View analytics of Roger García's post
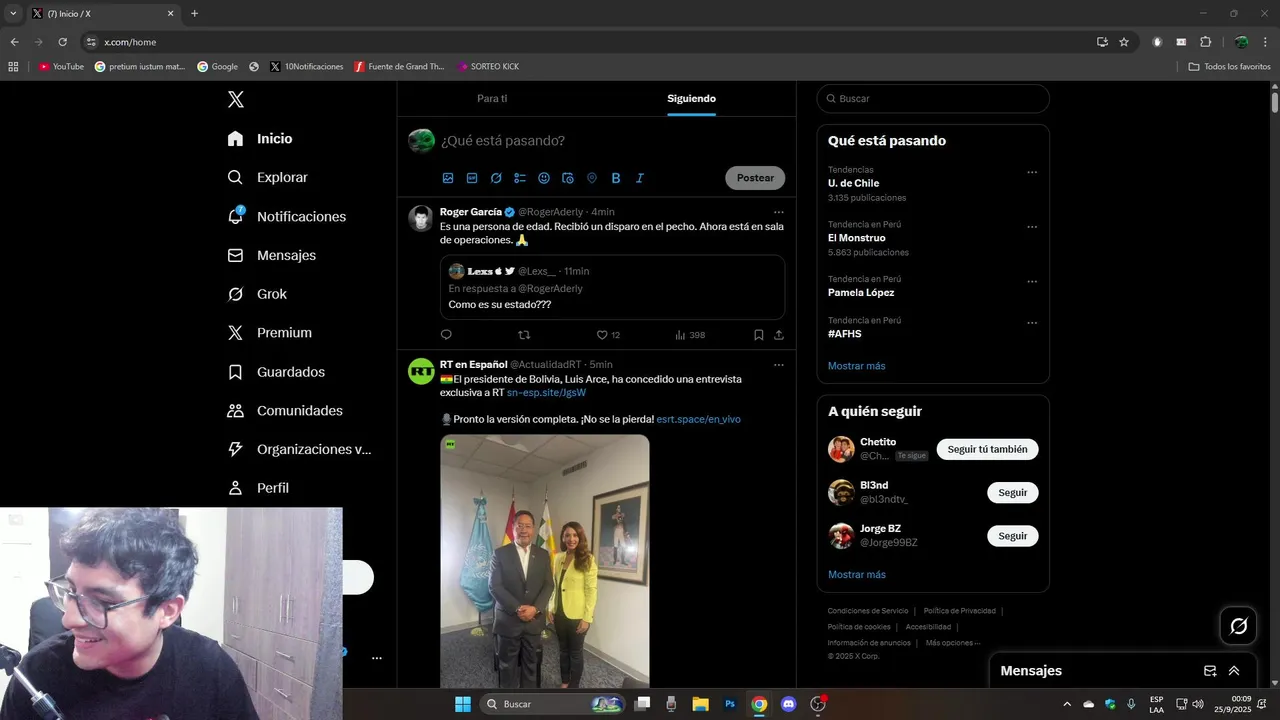This screenshot has height=720, width=1280. [x=690, y=335]
